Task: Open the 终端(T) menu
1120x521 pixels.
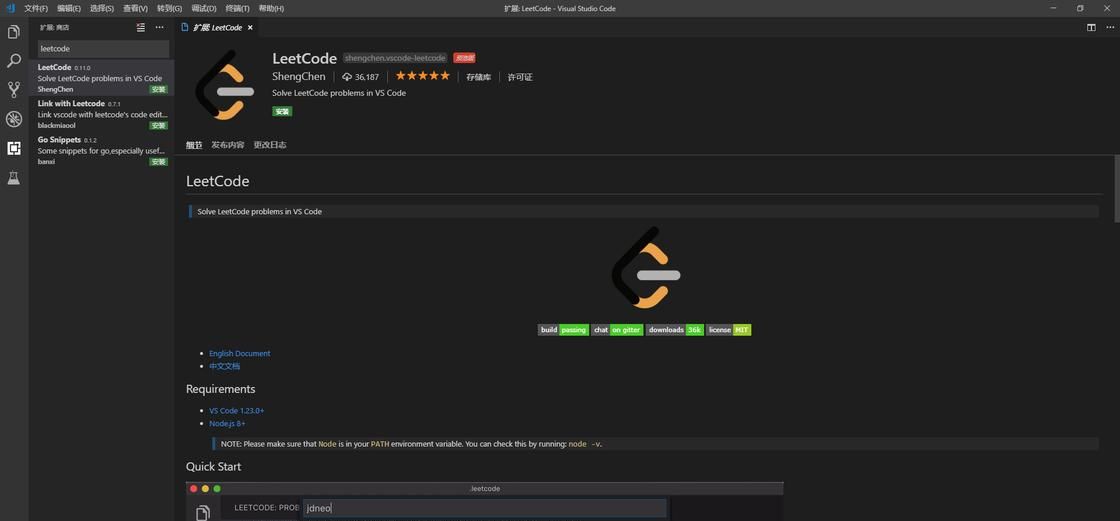Action: (237, 9)
